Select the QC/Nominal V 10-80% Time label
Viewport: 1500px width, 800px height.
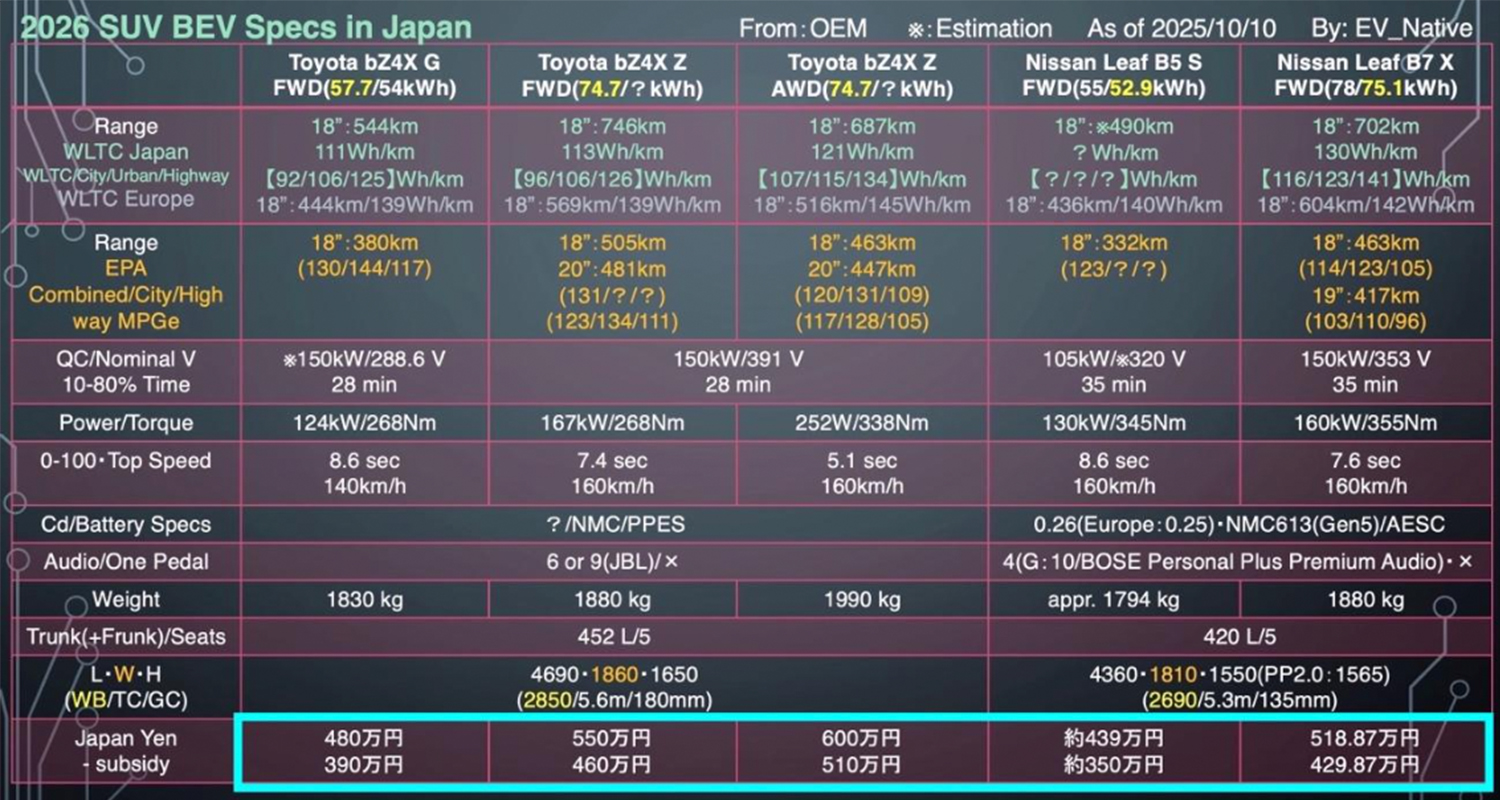click(x=124, y=372)
